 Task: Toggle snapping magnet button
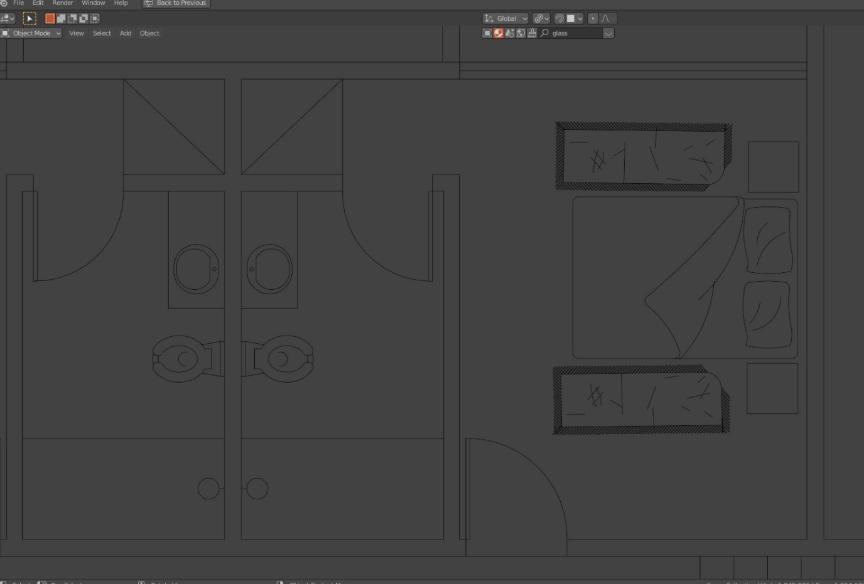click(560, 18)
